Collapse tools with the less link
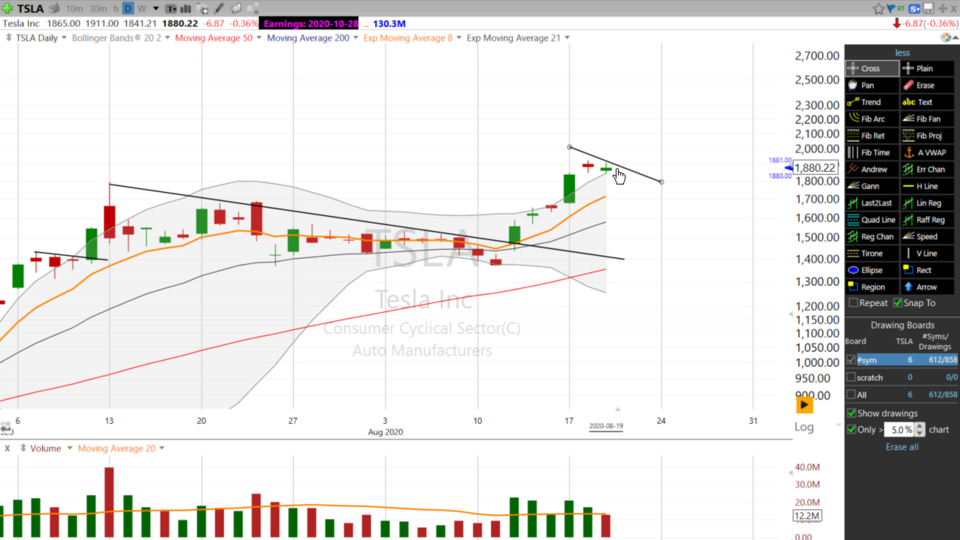Image resolution: width=960 pixels, height=540 pixels. point(901,53)
